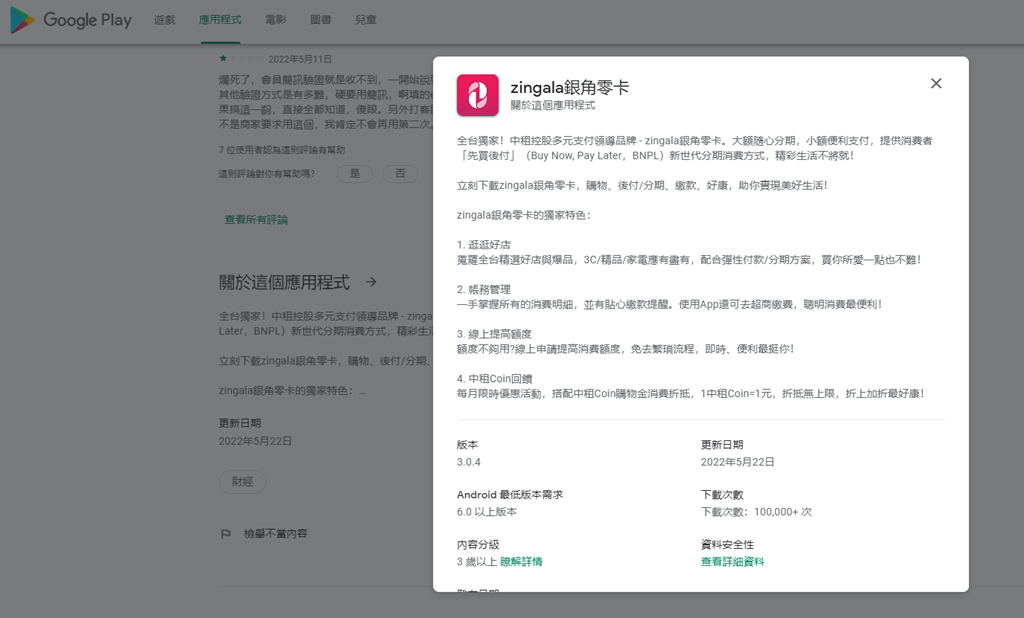
Task: Select the 應用程式 tab
Action: coord(220,20)
